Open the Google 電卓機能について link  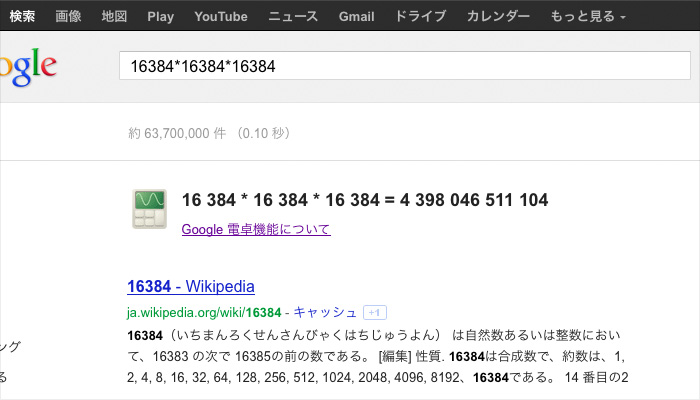(256, 229)
